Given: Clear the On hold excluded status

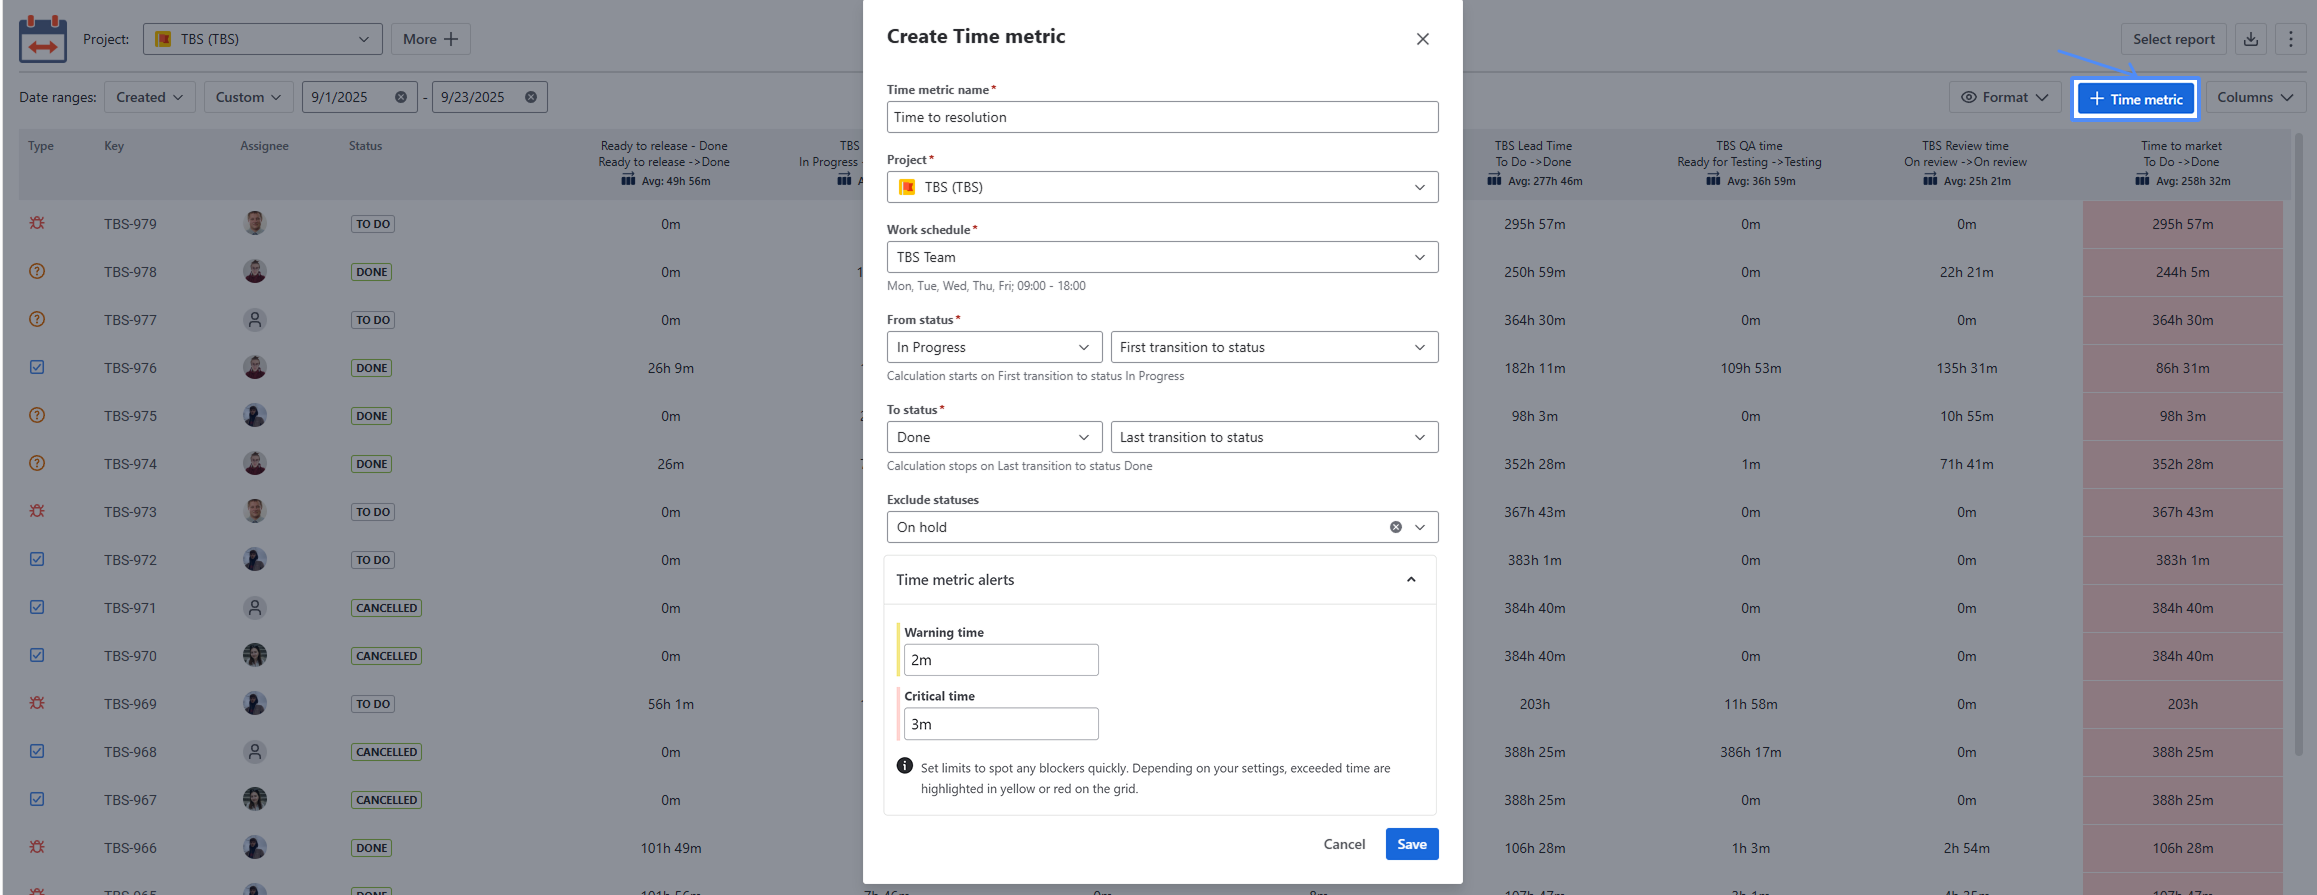Looking at the screenshot, I should [x=1395, y=527].
